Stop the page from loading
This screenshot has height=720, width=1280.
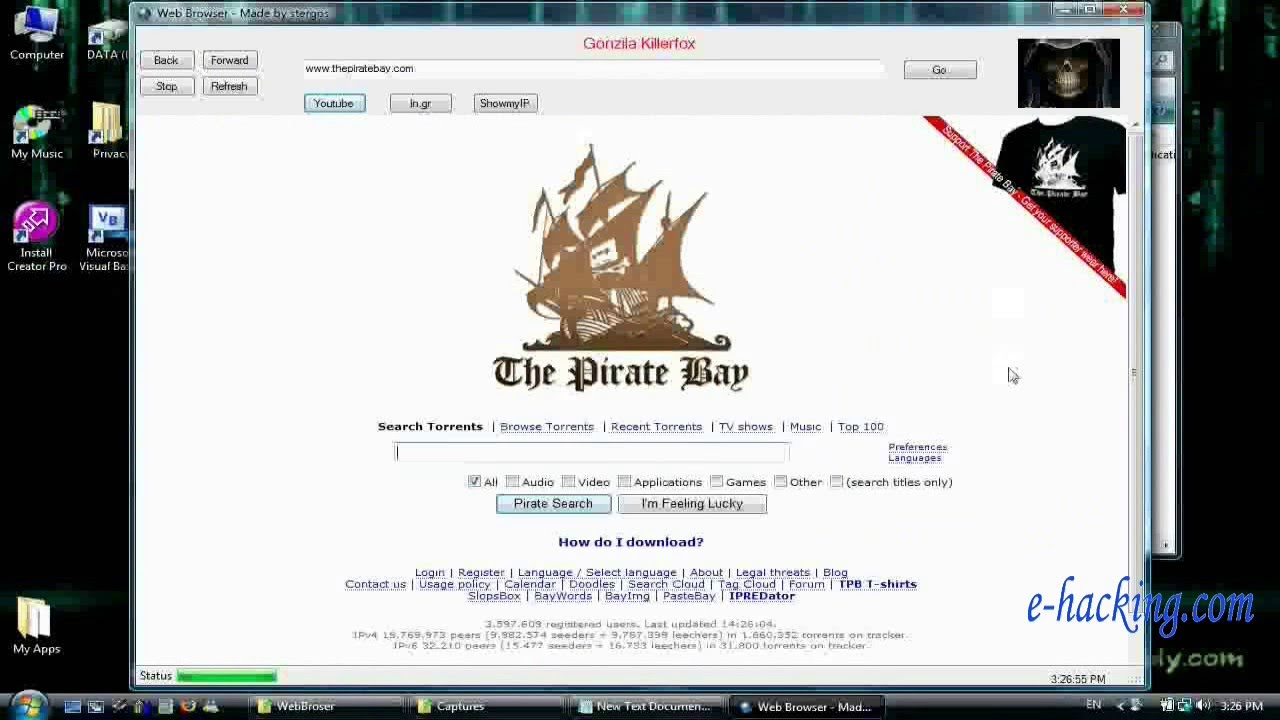coord(166,87)
